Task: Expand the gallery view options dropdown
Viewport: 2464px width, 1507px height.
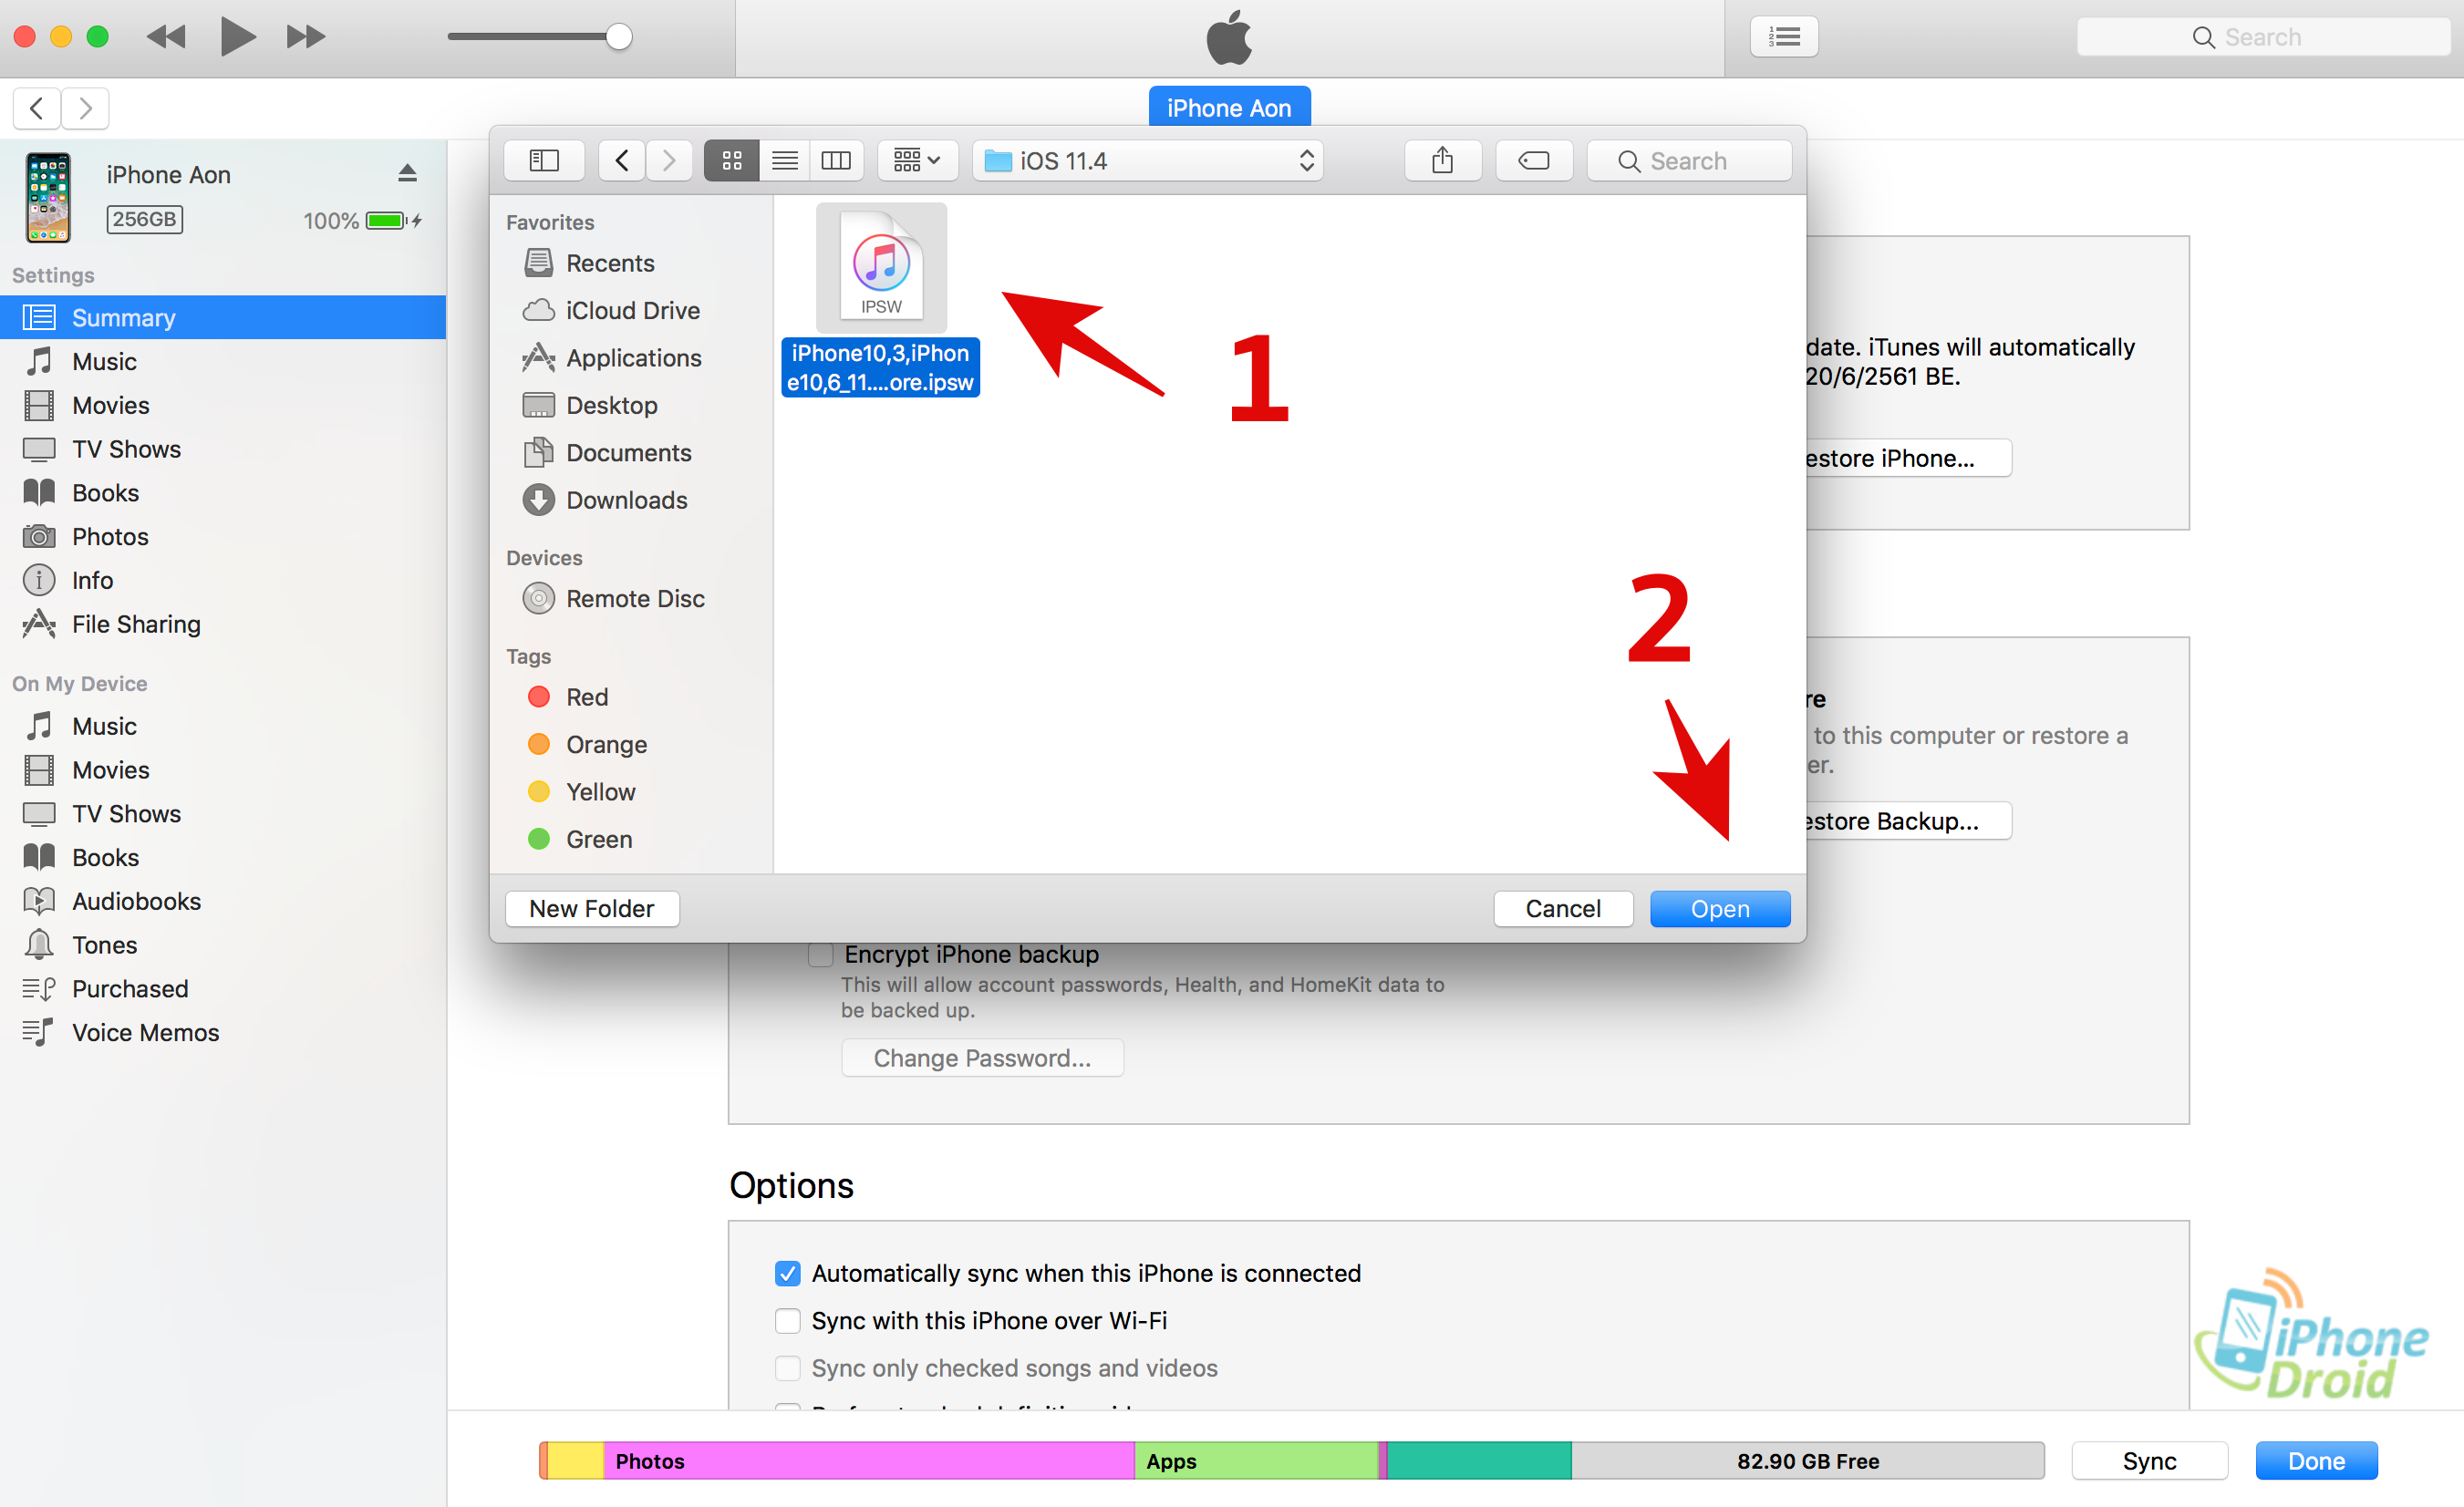Action: [916, 160]
